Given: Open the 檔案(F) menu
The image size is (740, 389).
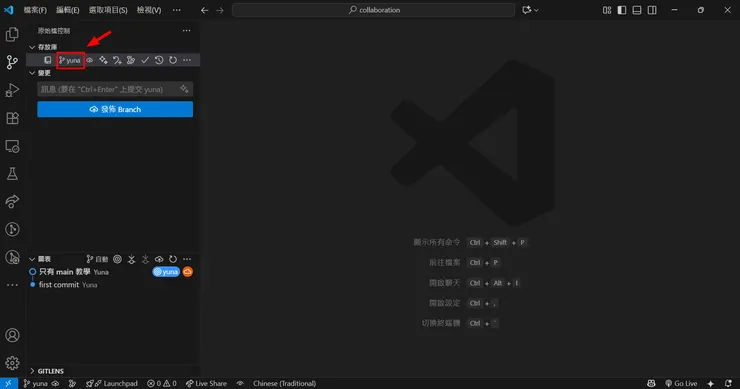Looking at the screenshot, I should coord(35,10).
